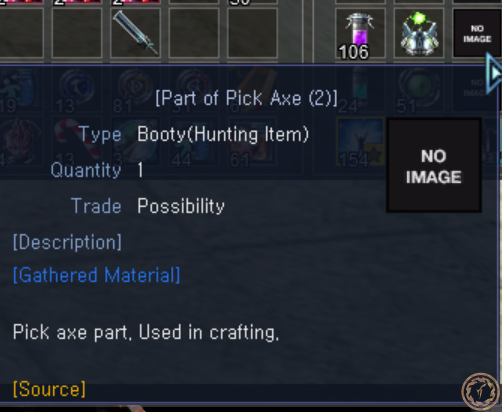This screenshot has width=502, height=412.
Task: Click the round emblem icon at bottom right
Action: 480,392
